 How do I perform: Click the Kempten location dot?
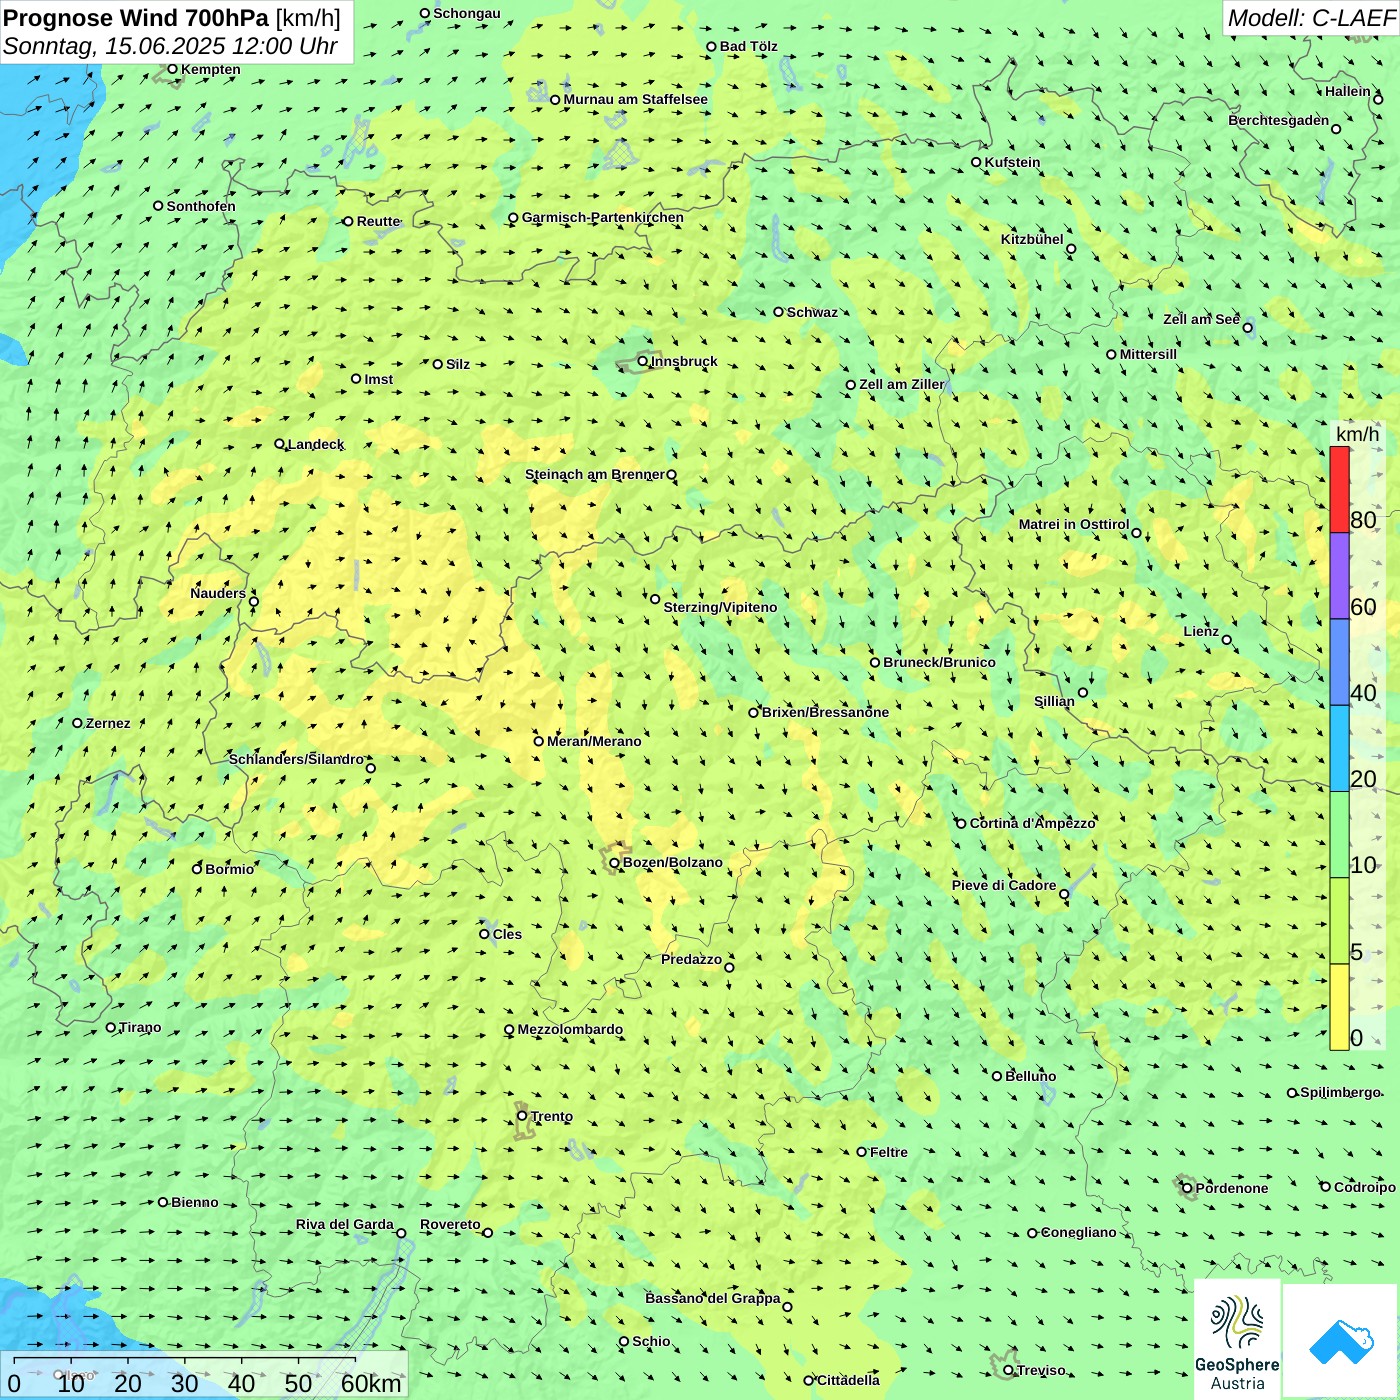click(x=173, y=69)
